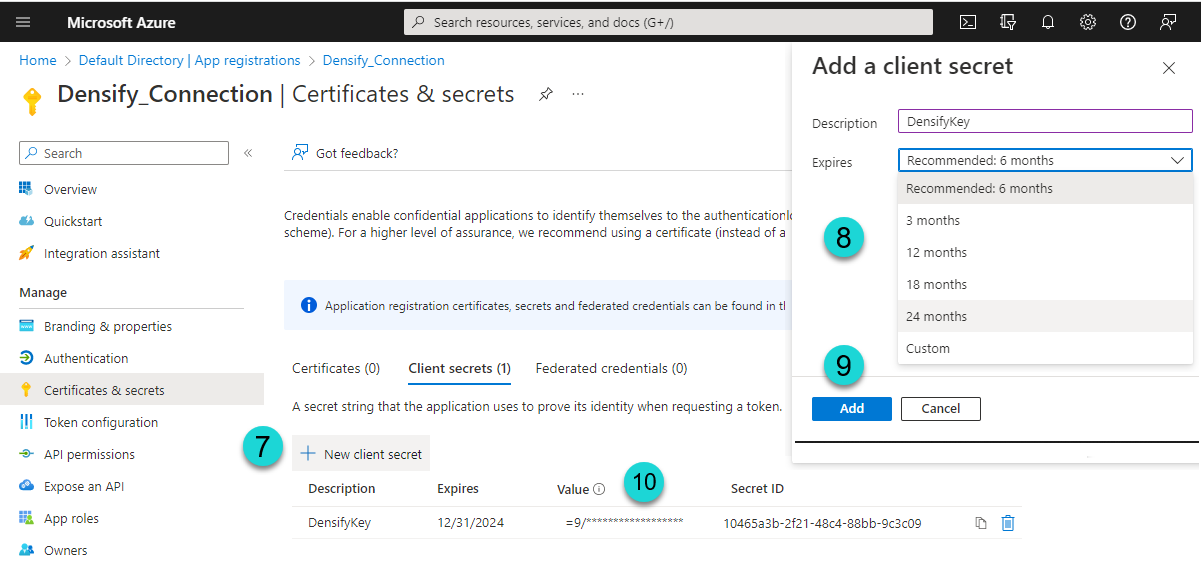1201x566 pixels.
Task: Click the Secret ID value 10465a3b-2f21-48c4-88bb-9c3c09
Action: (x=822, y=522)
